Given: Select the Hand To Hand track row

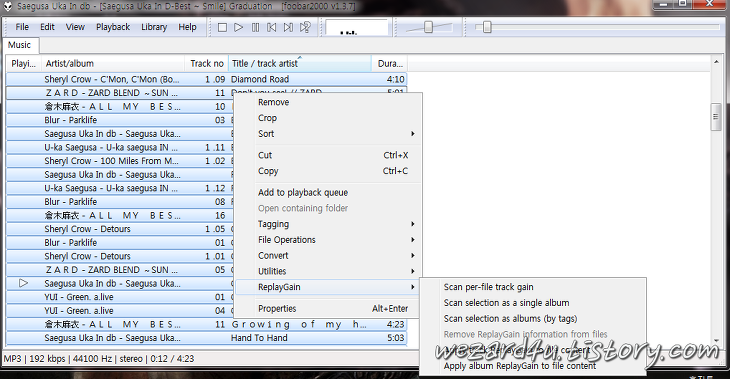Looking at the screenshot, I should point(207,338).
